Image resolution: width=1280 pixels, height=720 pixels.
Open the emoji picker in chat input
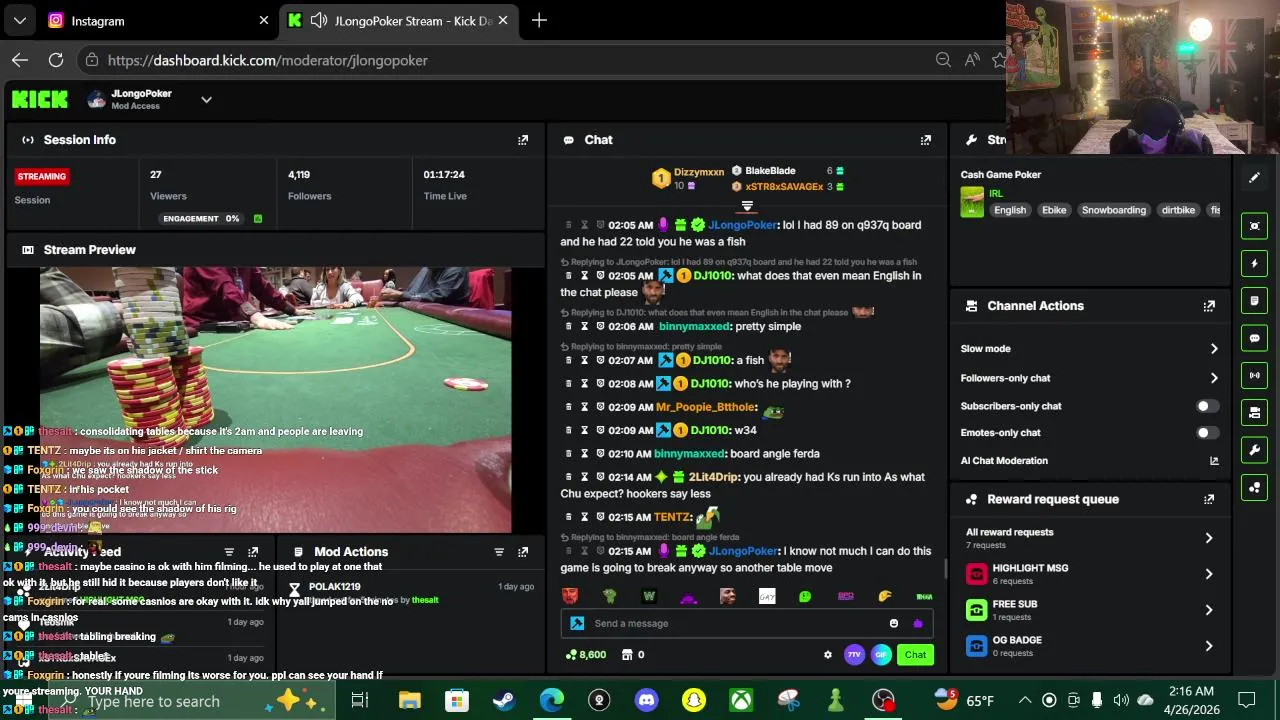click(x=894, y=623)
